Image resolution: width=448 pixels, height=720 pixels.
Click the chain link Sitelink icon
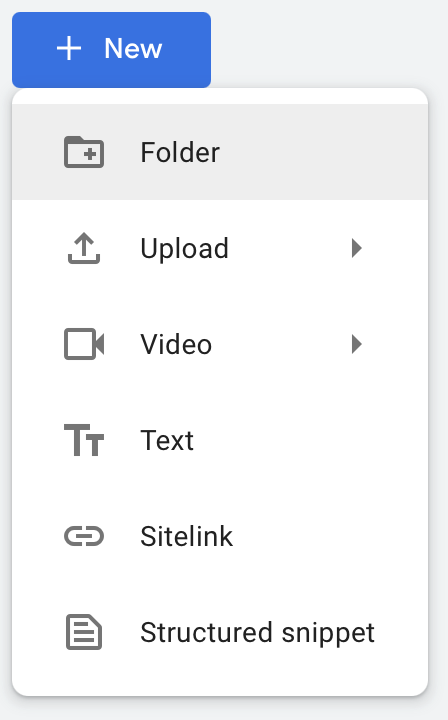(x=84, y=536)
